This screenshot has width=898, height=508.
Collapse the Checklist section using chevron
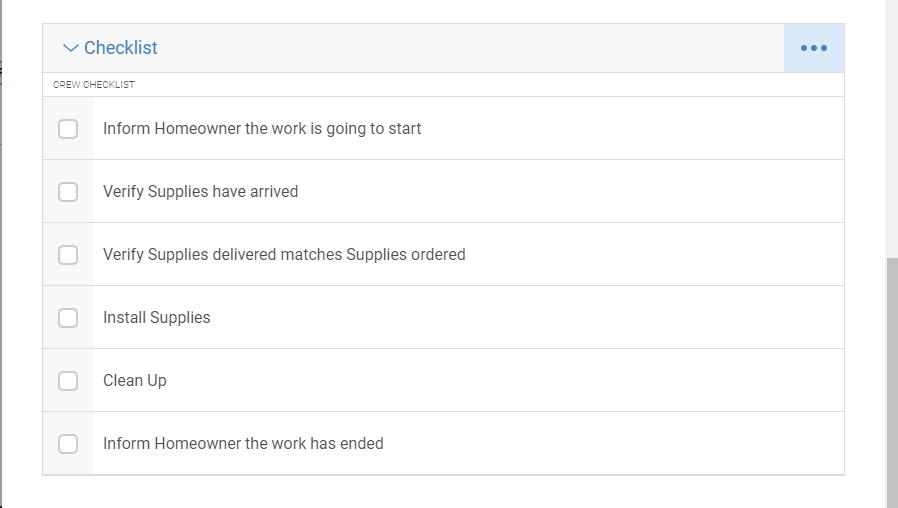tap(70, 48)
